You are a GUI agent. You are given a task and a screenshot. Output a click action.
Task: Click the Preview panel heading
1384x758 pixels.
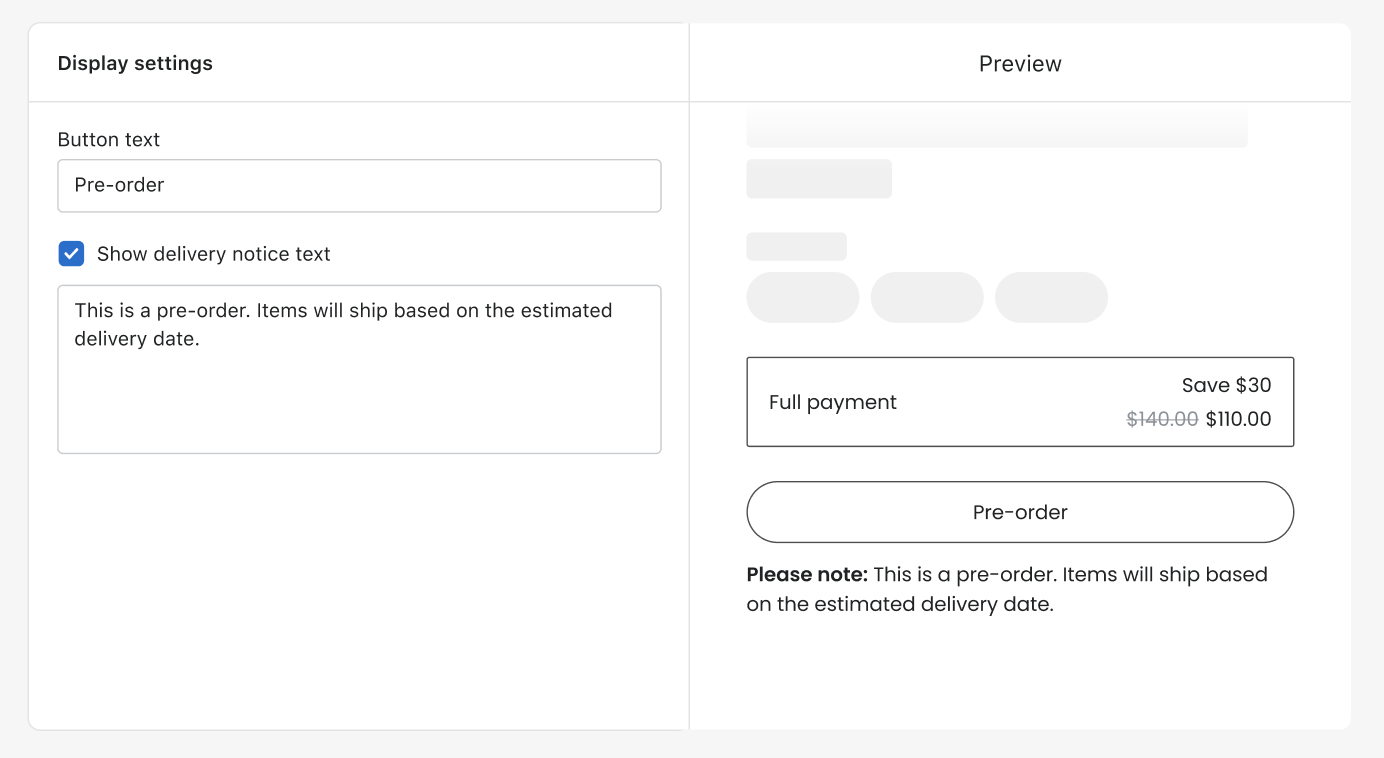coord(1020,63)
